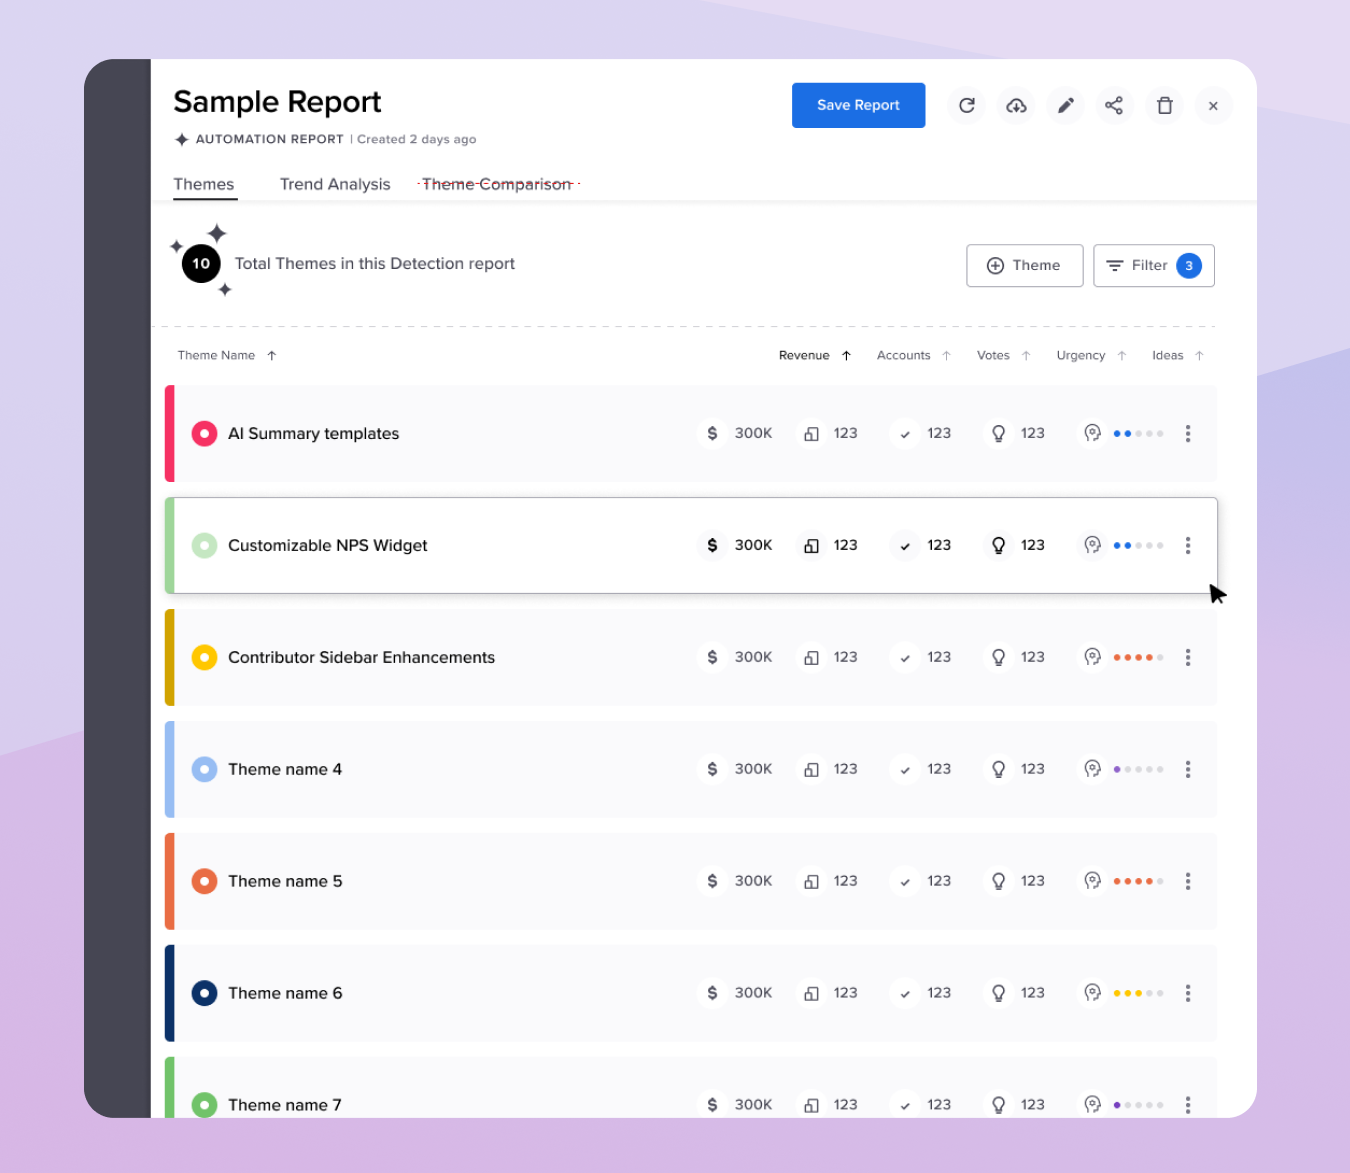1350x1173 pixels.
Task: Switch to the Themes tab
Action: 204,184
